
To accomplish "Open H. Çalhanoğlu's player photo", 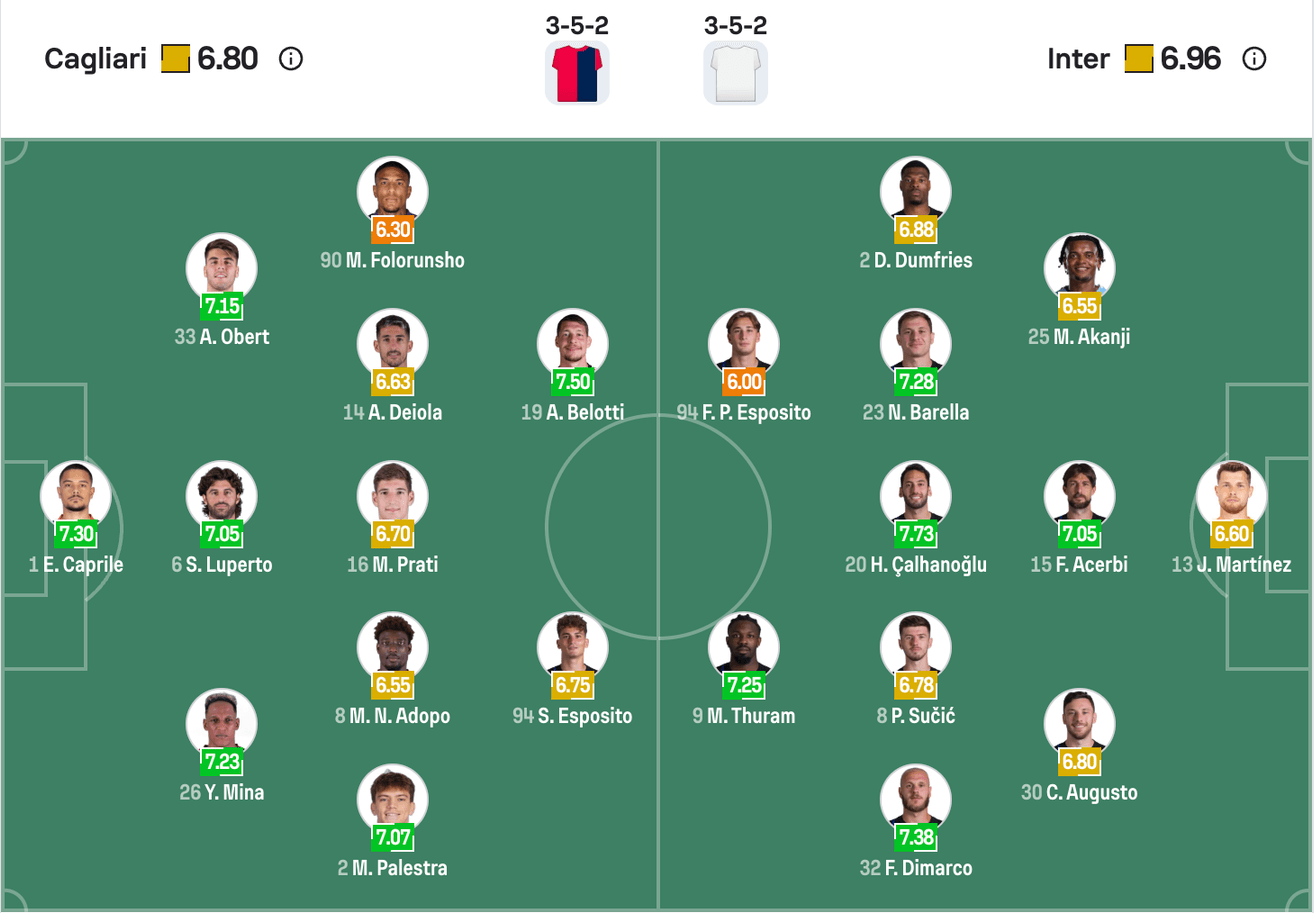I will coord(915,495).
